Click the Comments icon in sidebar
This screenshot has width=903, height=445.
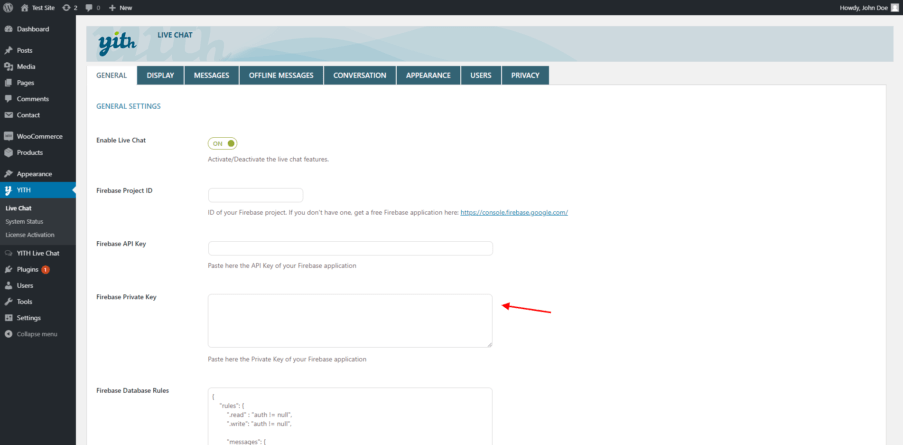(8, 99)
